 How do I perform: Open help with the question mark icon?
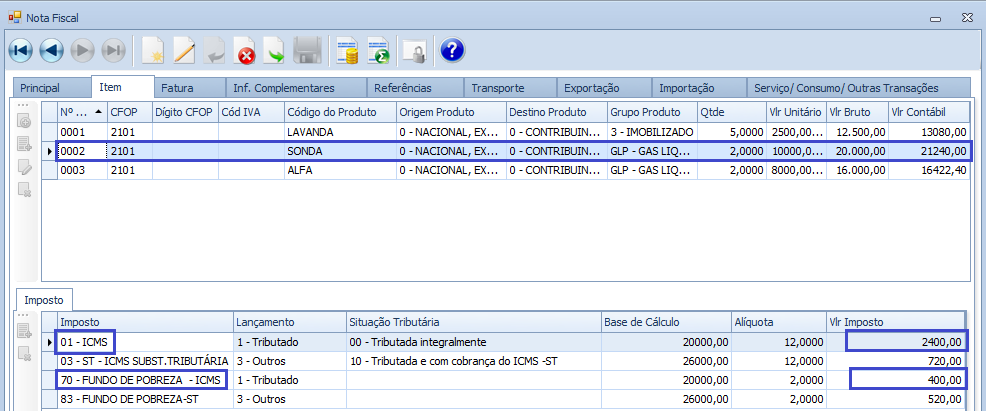(452, 50)
